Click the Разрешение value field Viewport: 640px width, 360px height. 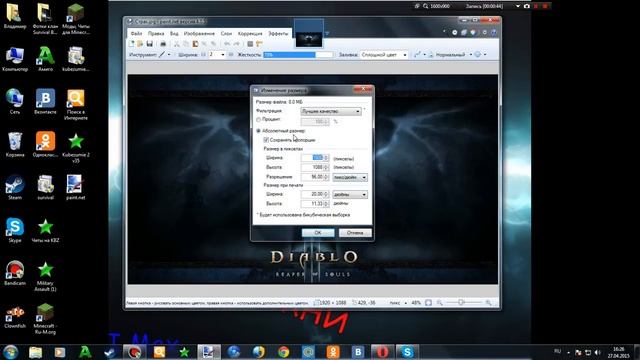[x=315, y=177]
